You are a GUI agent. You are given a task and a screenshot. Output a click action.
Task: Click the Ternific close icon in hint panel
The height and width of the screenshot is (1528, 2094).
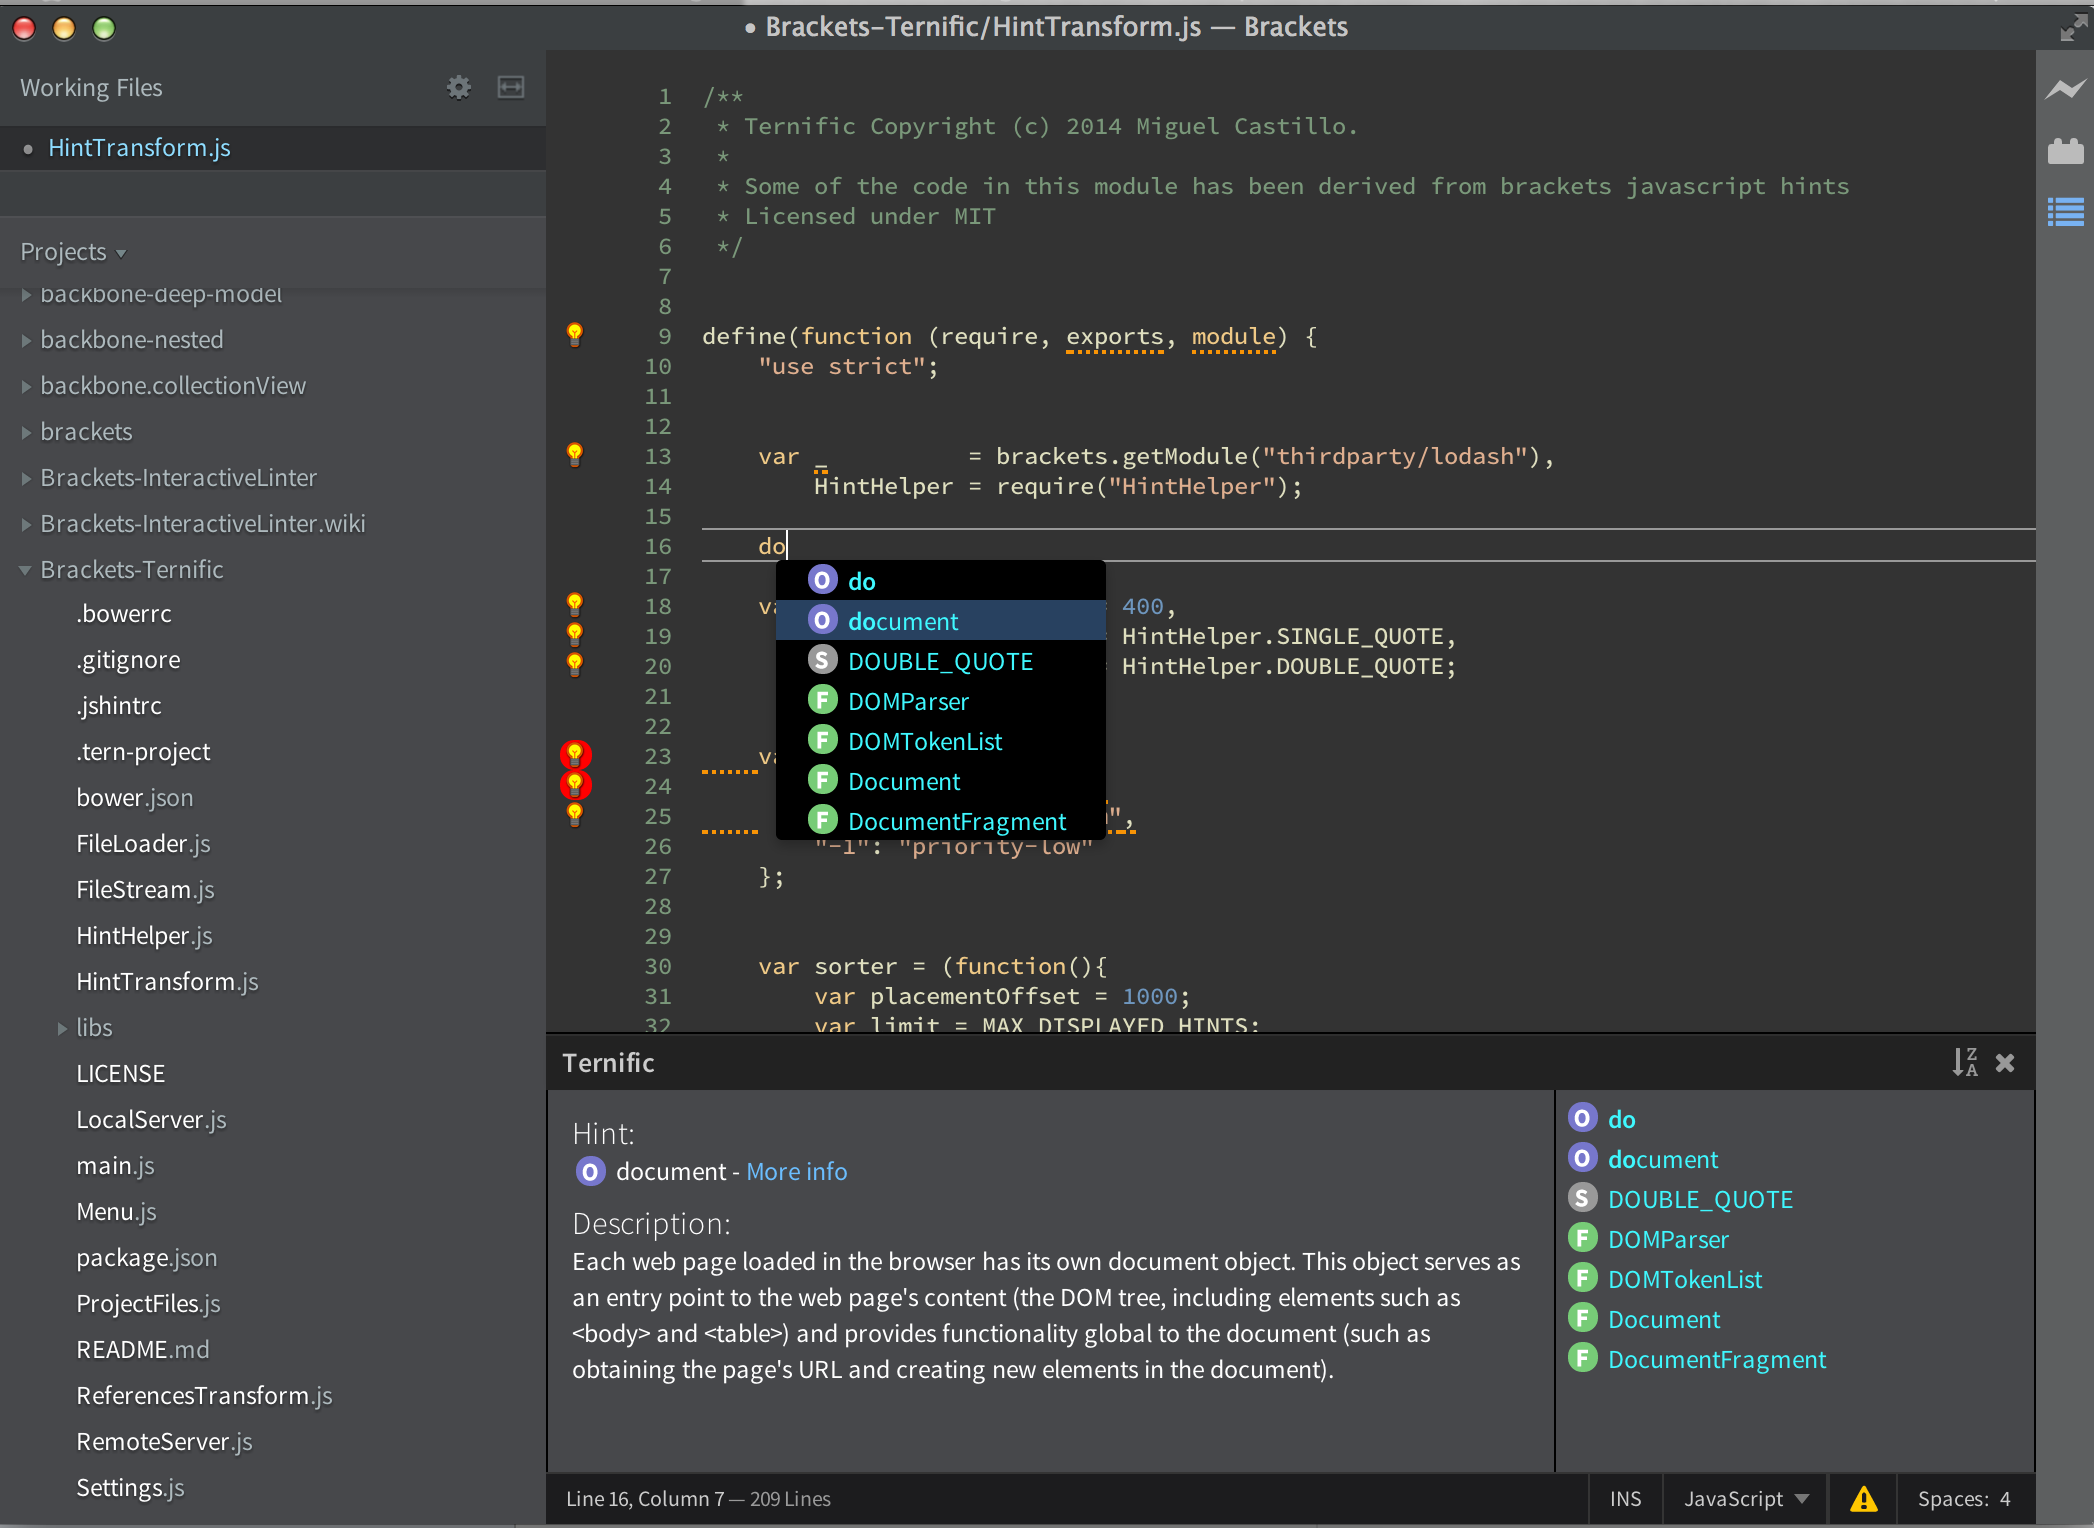pyautogui.click(x=2005, y=1061)
